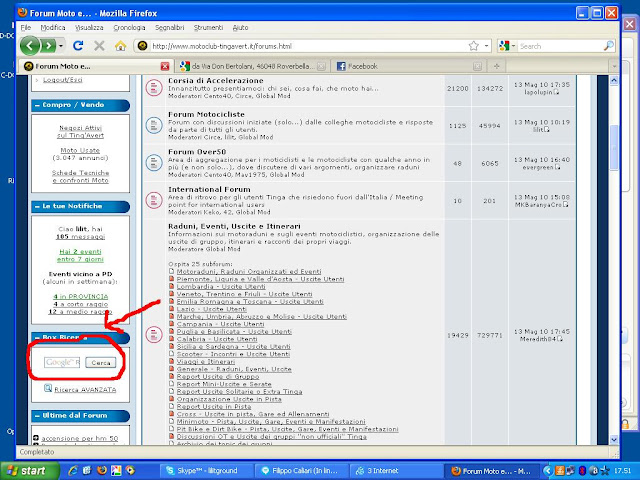This screenshot has width=640, height=480.
Task: Open the Forum Over50 title
Action: pos(197,152)
